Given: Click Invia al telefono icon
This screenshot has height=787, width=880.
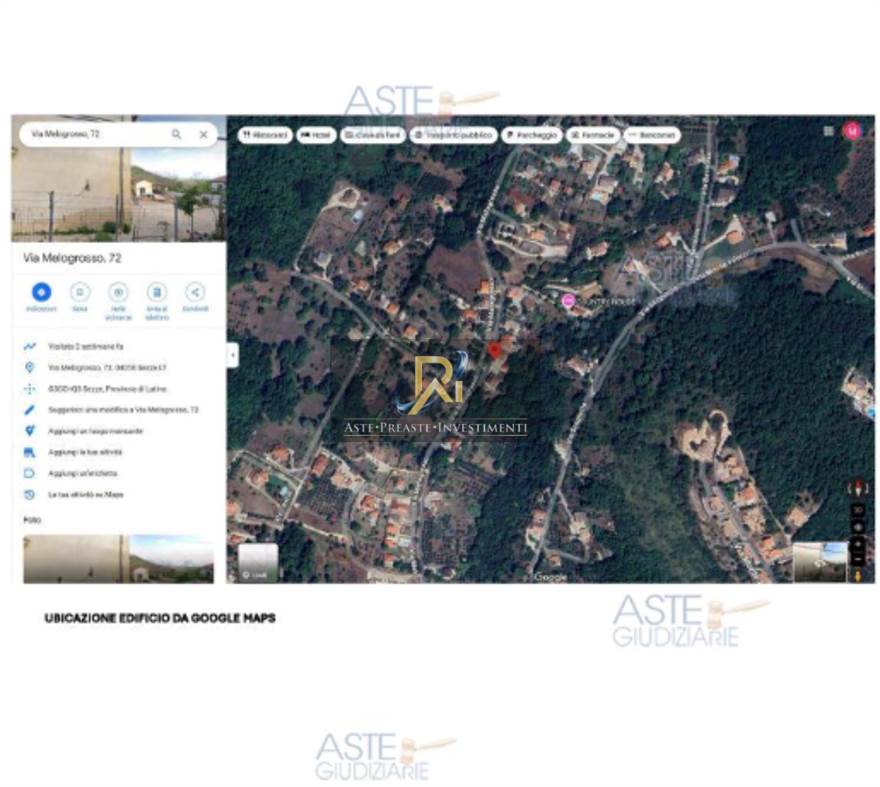Looking at the screenshot, I should click(x=156, y=293).
